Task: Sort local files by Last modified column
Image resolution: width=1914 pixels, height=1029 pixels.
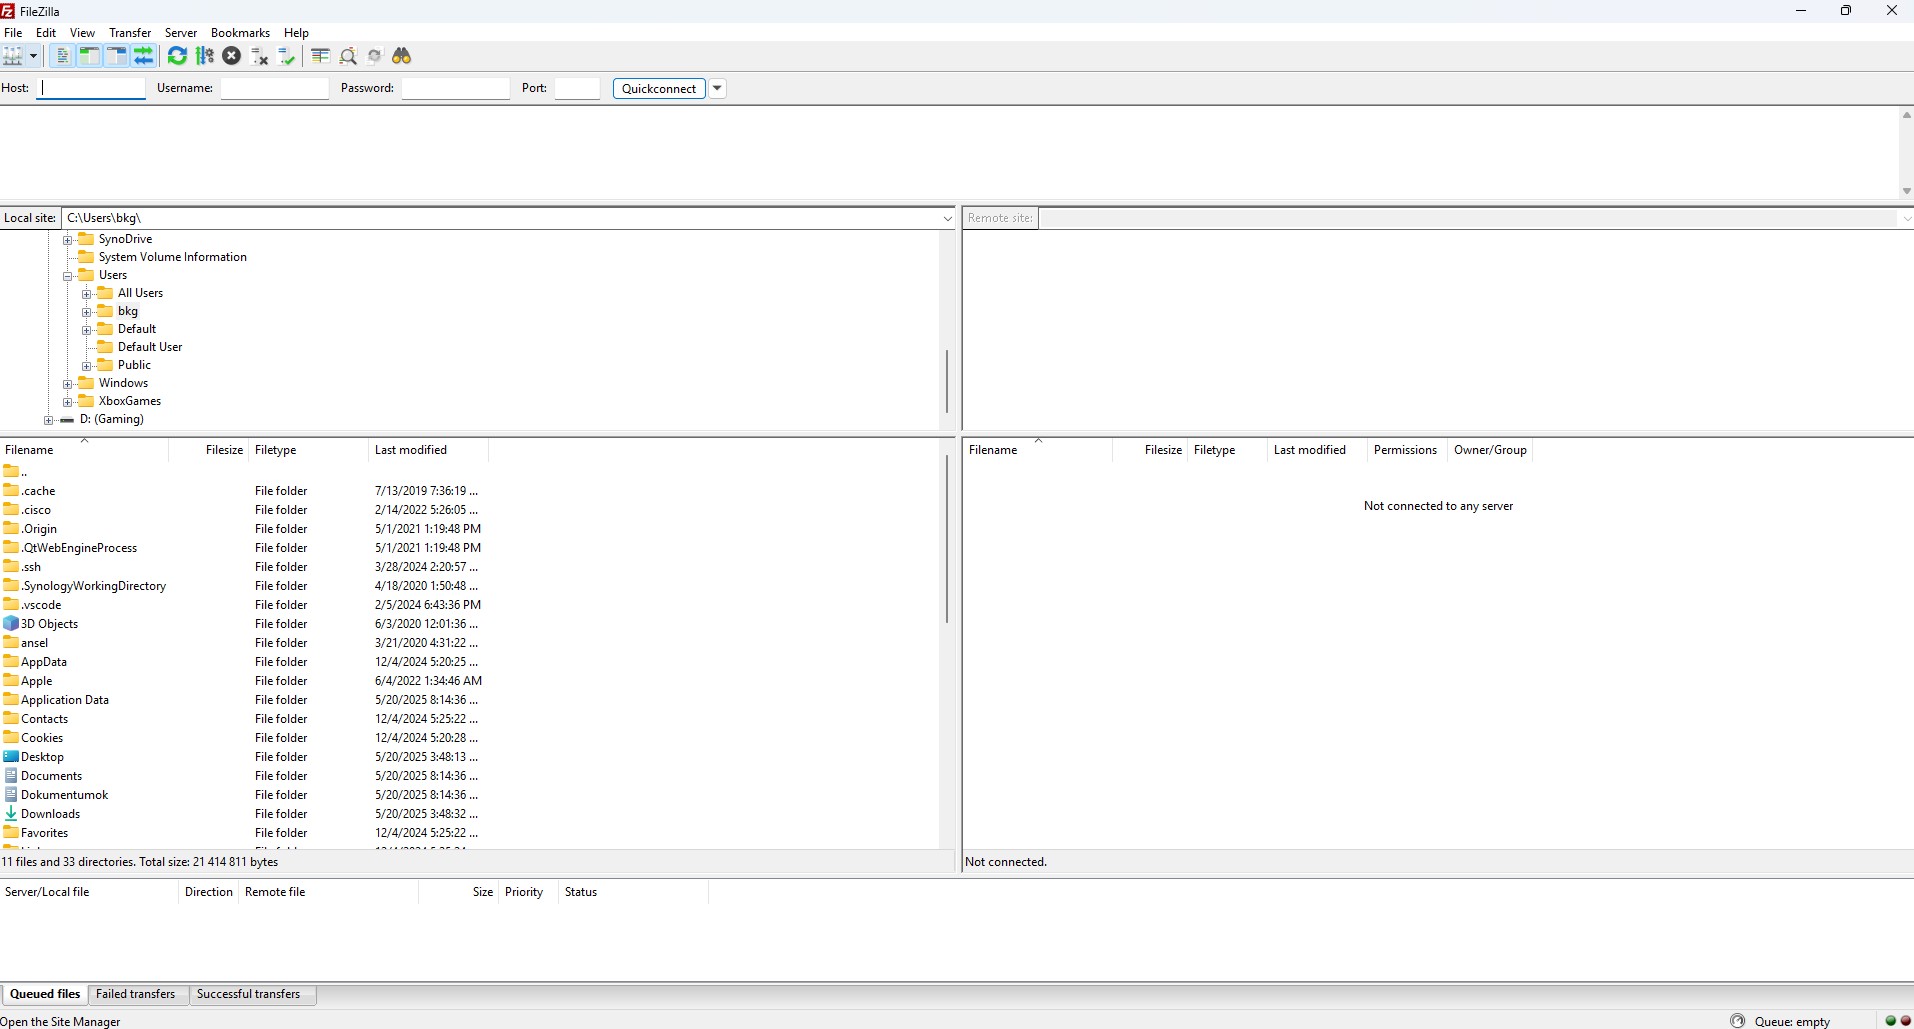Action: [x=428, y=450]
